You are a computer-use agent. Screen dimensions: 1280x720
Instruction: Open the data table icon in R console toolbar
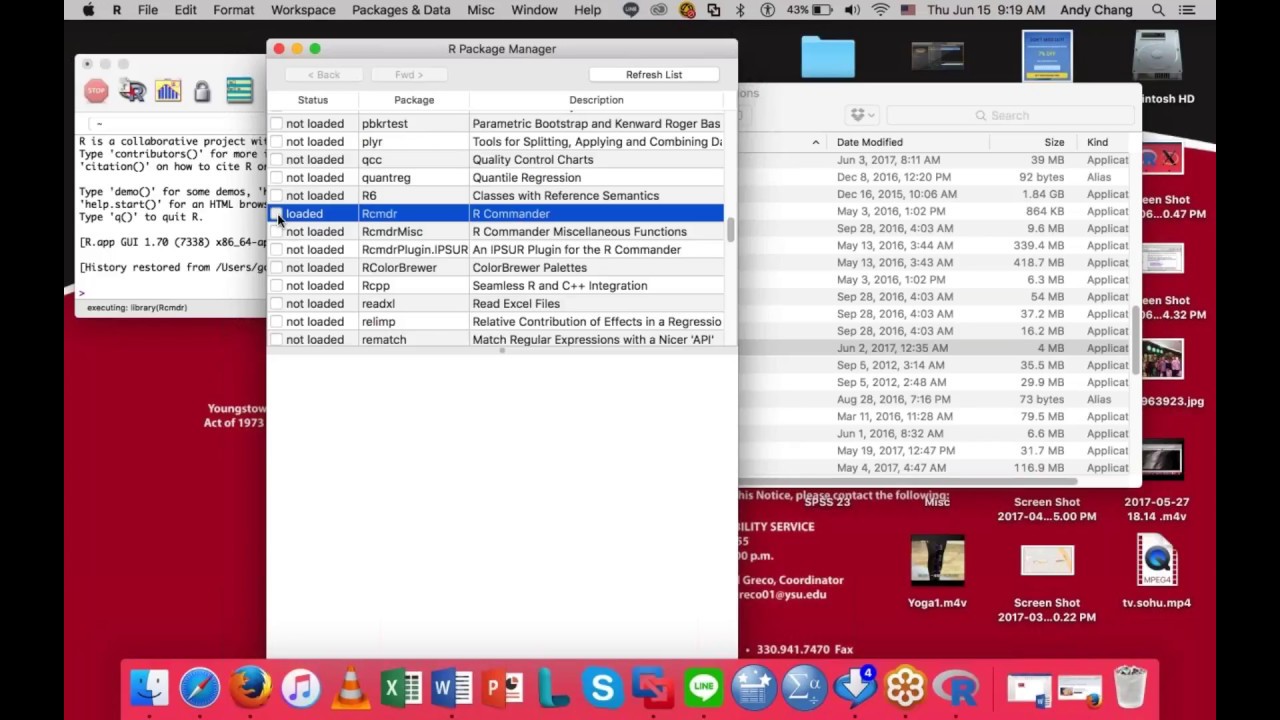coord(239,91)
